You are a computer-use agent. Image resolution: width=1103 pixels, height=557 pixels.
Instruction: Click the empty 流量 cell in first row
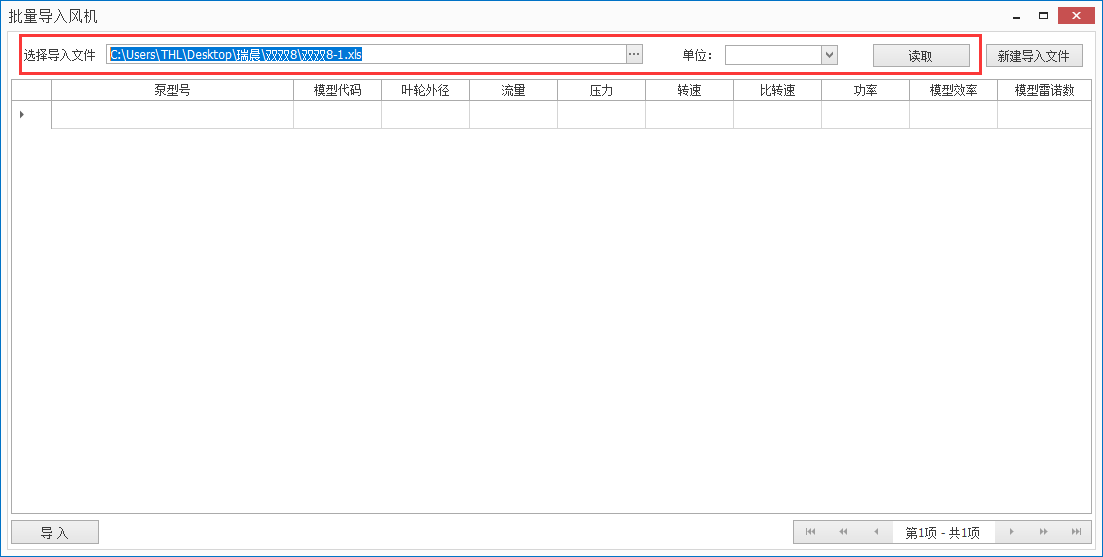pyautogui.click(x=514, y=115)
